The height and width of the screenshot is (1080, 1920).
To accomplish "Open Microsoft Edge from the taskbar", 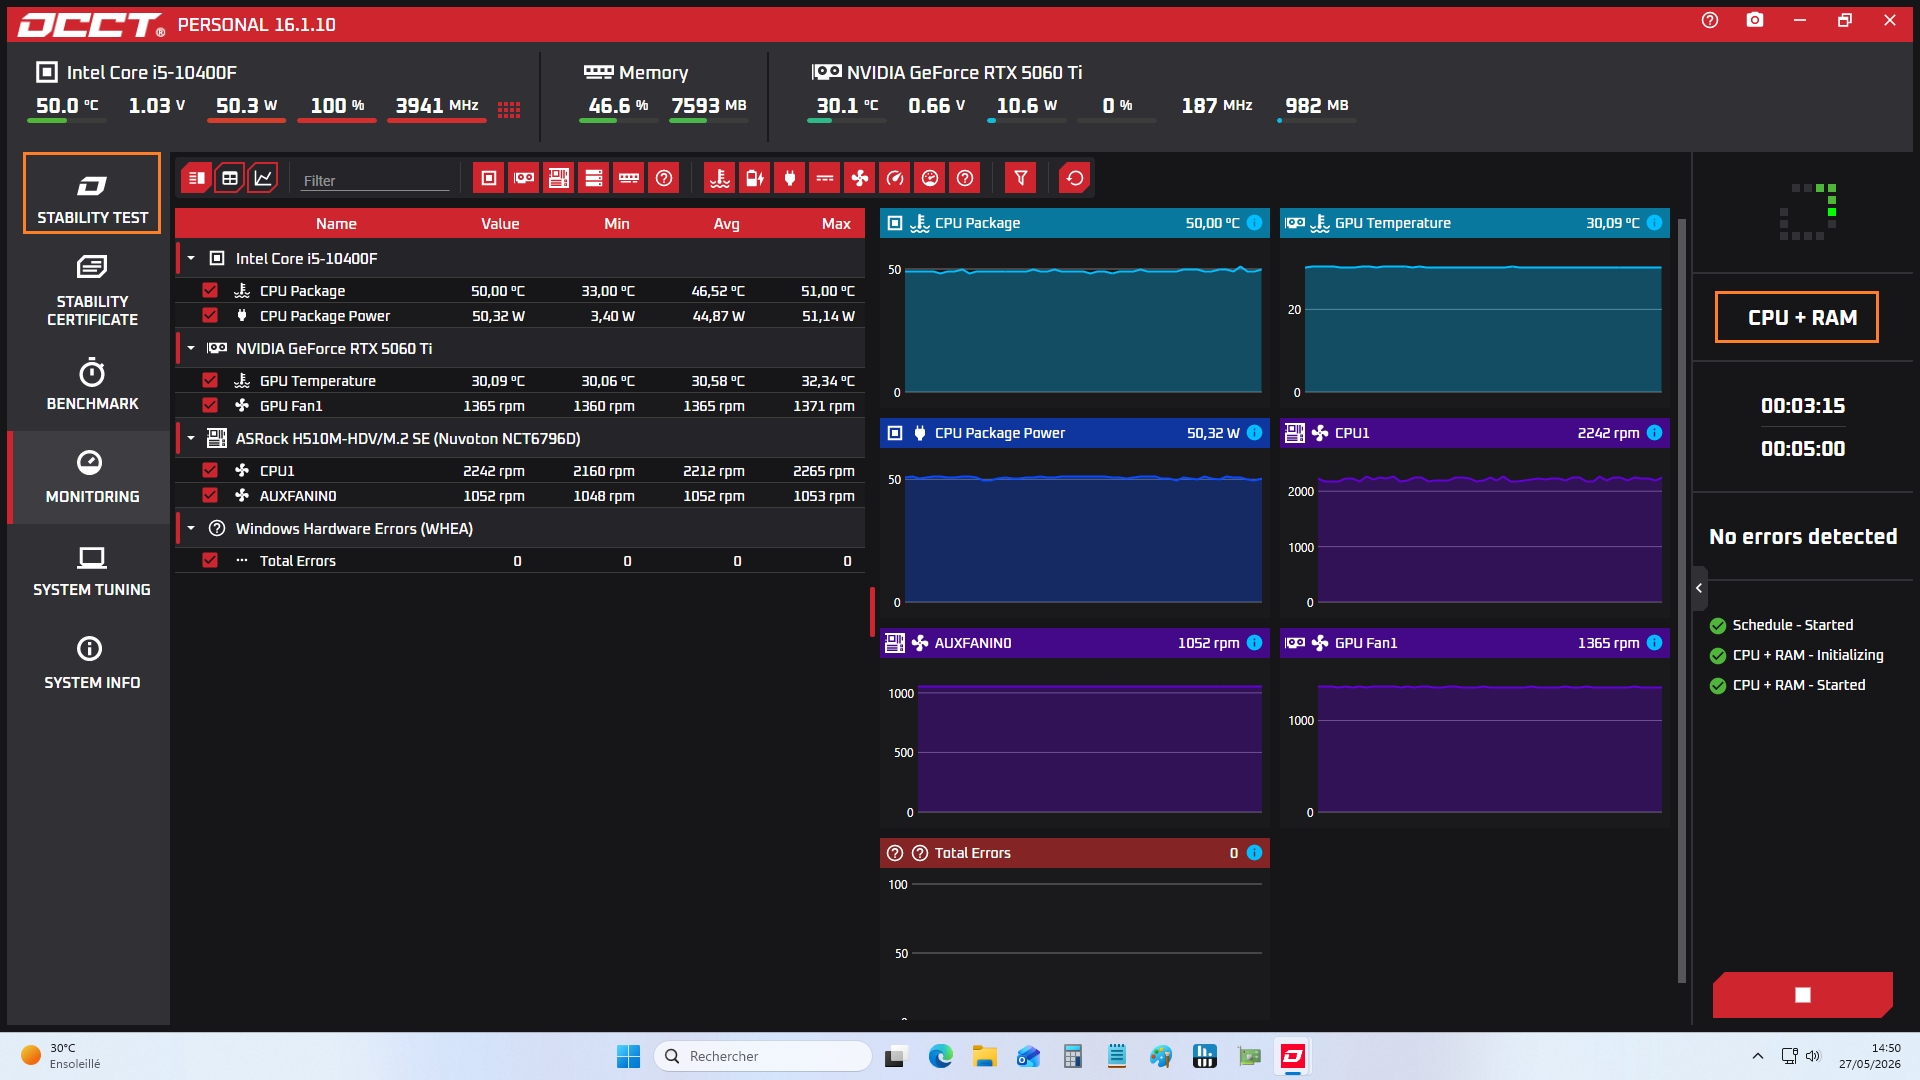I will (x=940, y=1056).
